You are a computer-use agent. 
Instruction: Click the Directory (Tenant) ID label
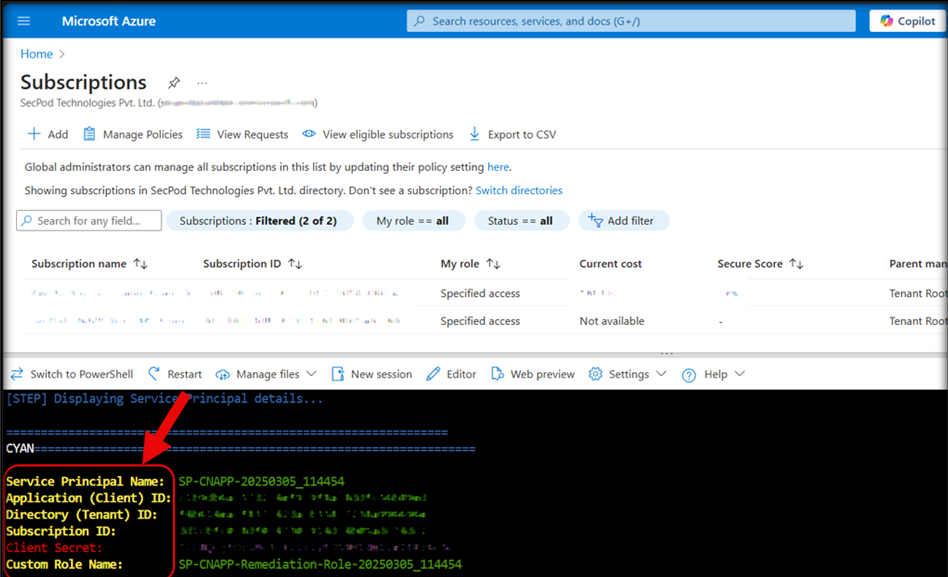[x=82, y=515]
